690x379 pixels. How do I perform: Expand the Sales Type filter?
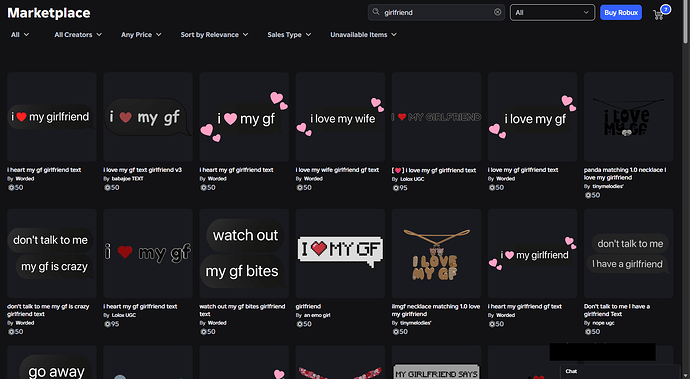pyautogui.click(x=289, y=34)
